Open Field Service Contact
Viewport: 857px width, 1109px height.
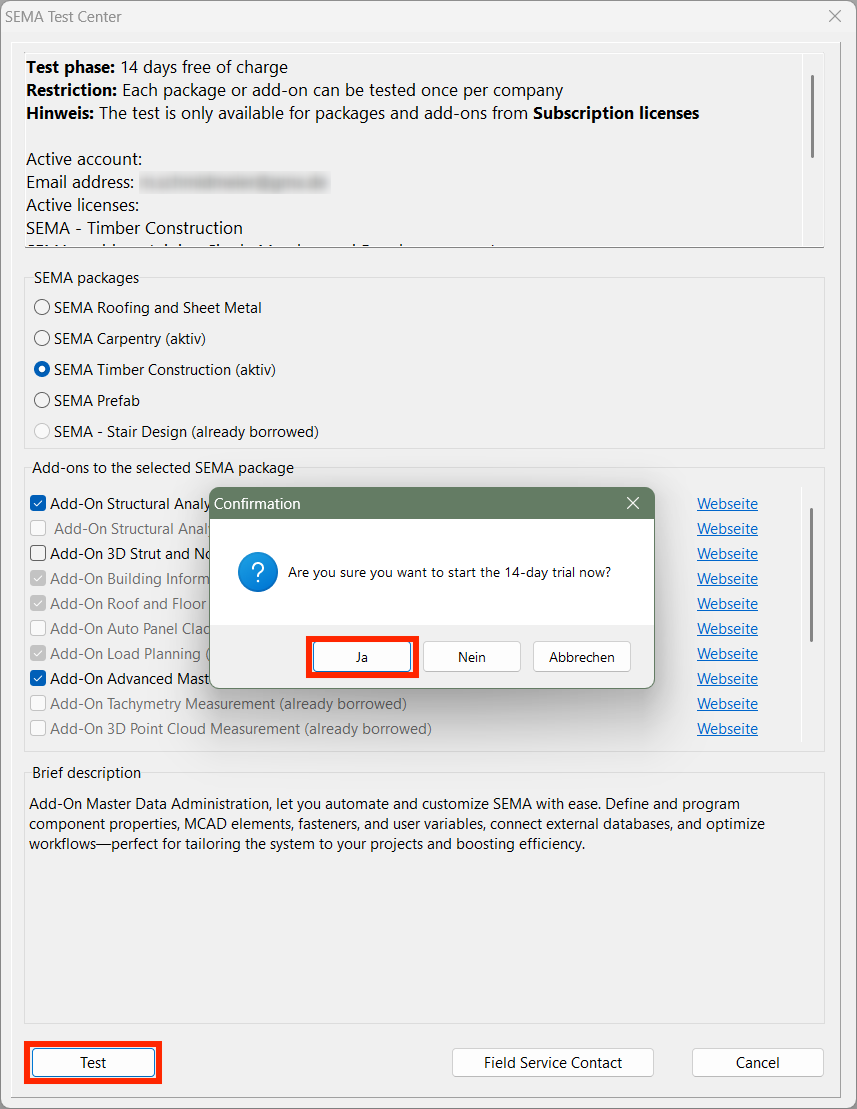click(552, 1063)
